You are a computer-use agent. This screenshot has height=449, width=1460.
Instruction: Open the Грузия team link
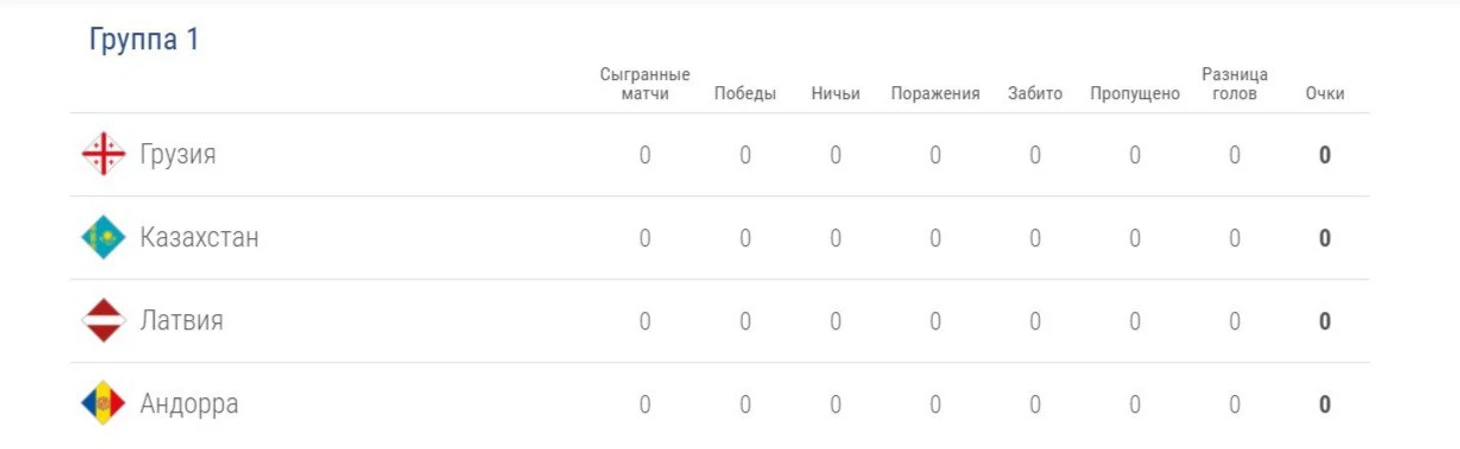[178, 155]
